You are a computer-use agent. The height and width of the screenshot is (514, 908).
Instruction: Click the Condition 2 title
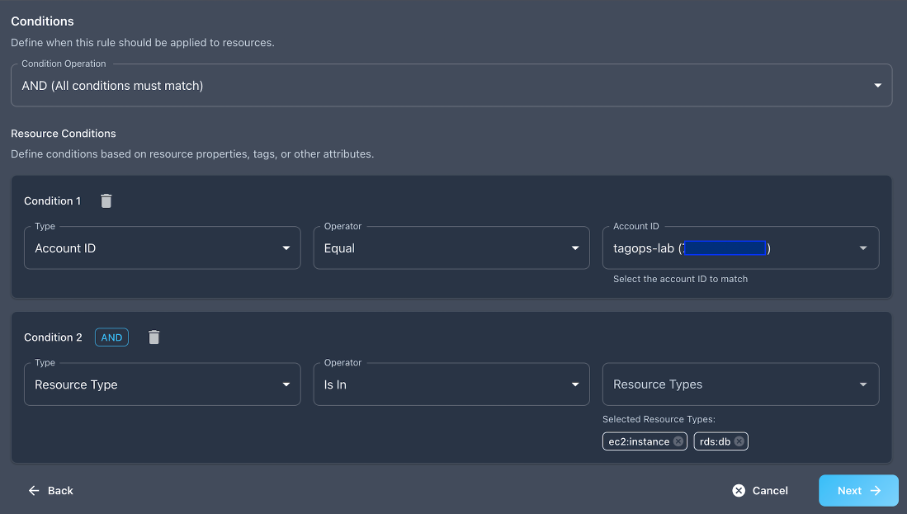pos(53,337)
